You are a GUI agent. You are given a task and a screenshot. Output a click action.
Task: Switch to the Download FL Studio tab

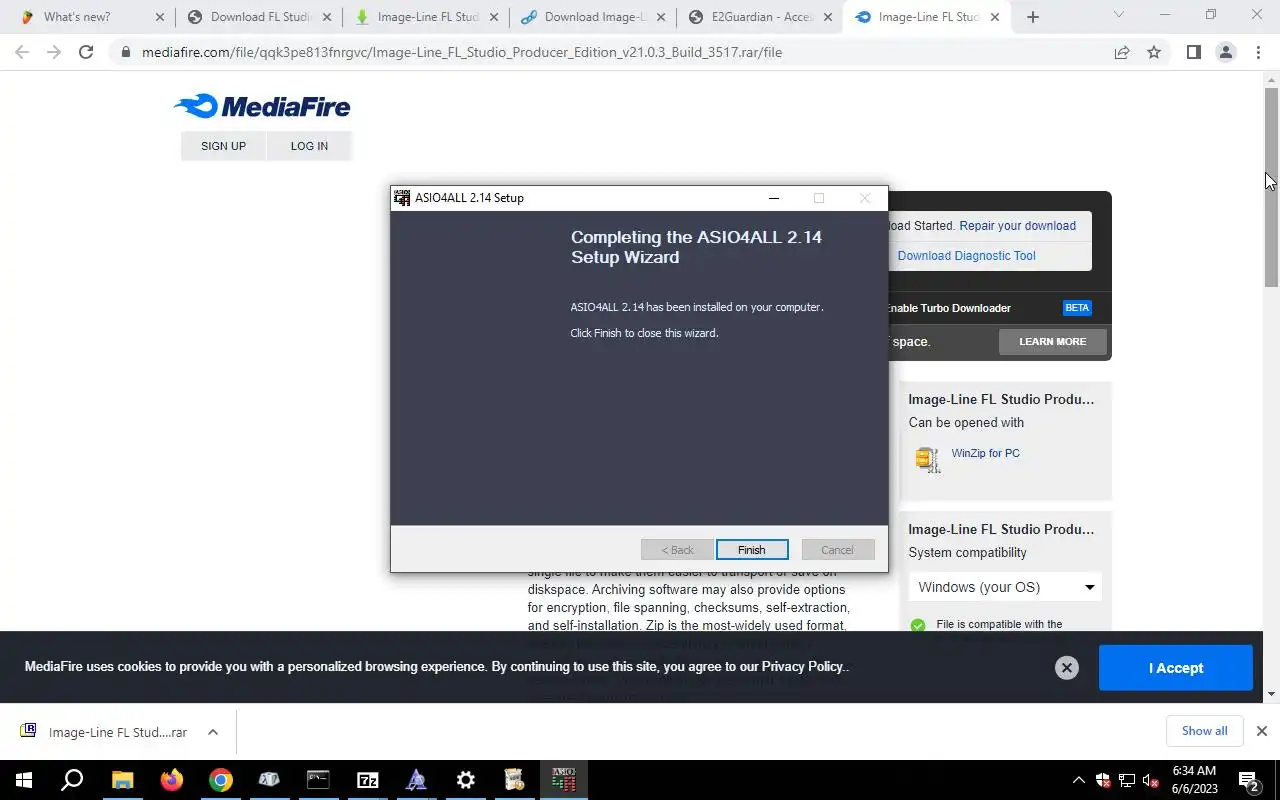click(x=258, y=17)
